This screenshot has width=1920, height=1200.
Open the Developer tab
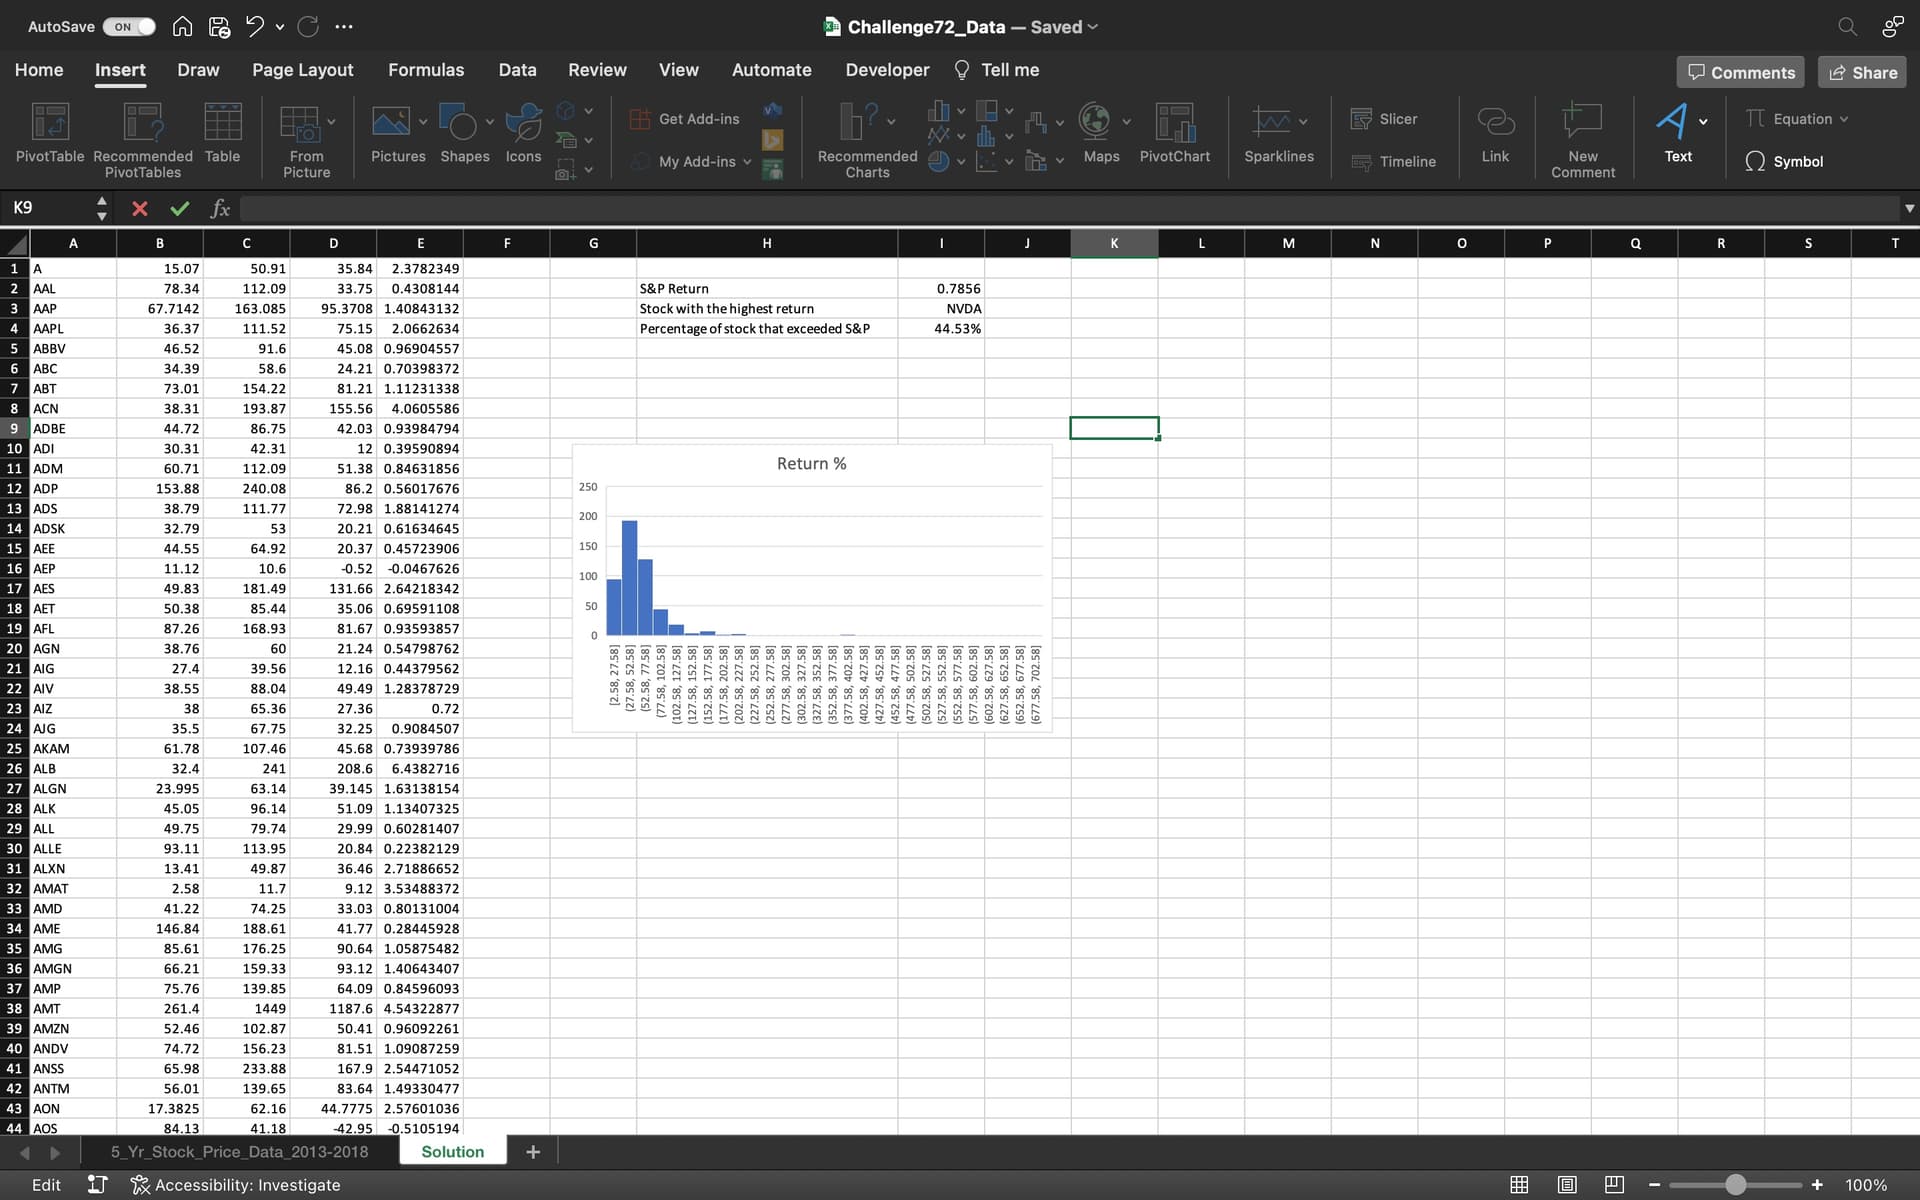(x=887, y=70)
